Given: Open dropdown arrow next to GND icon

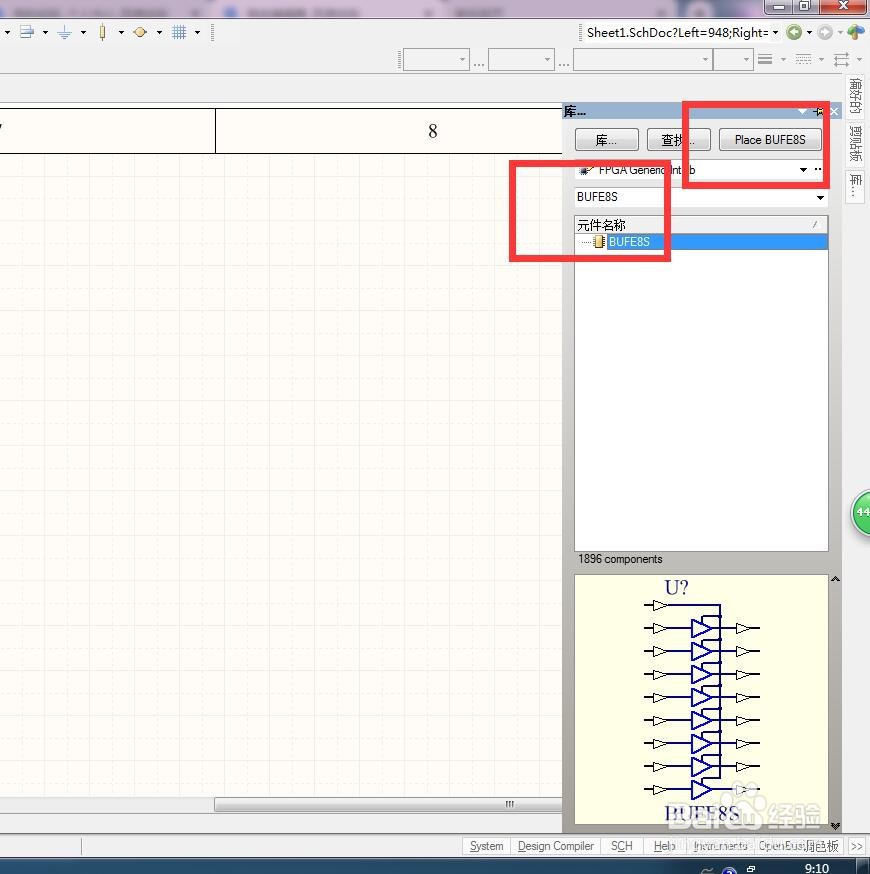Looking at the screenshot, I should click(x=83, y=32).
